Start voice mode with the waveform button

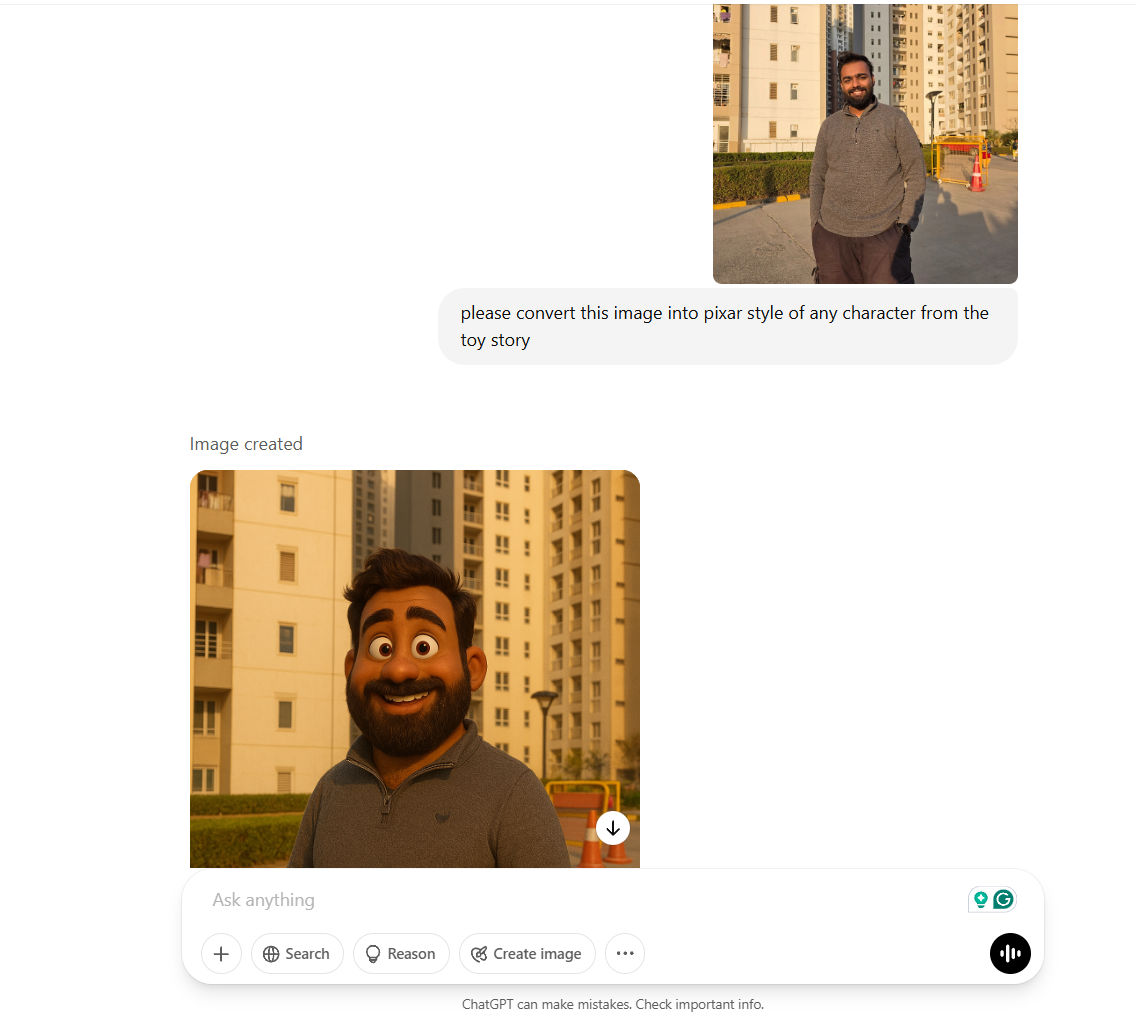pyautogui.click(x=1010, y=954)
